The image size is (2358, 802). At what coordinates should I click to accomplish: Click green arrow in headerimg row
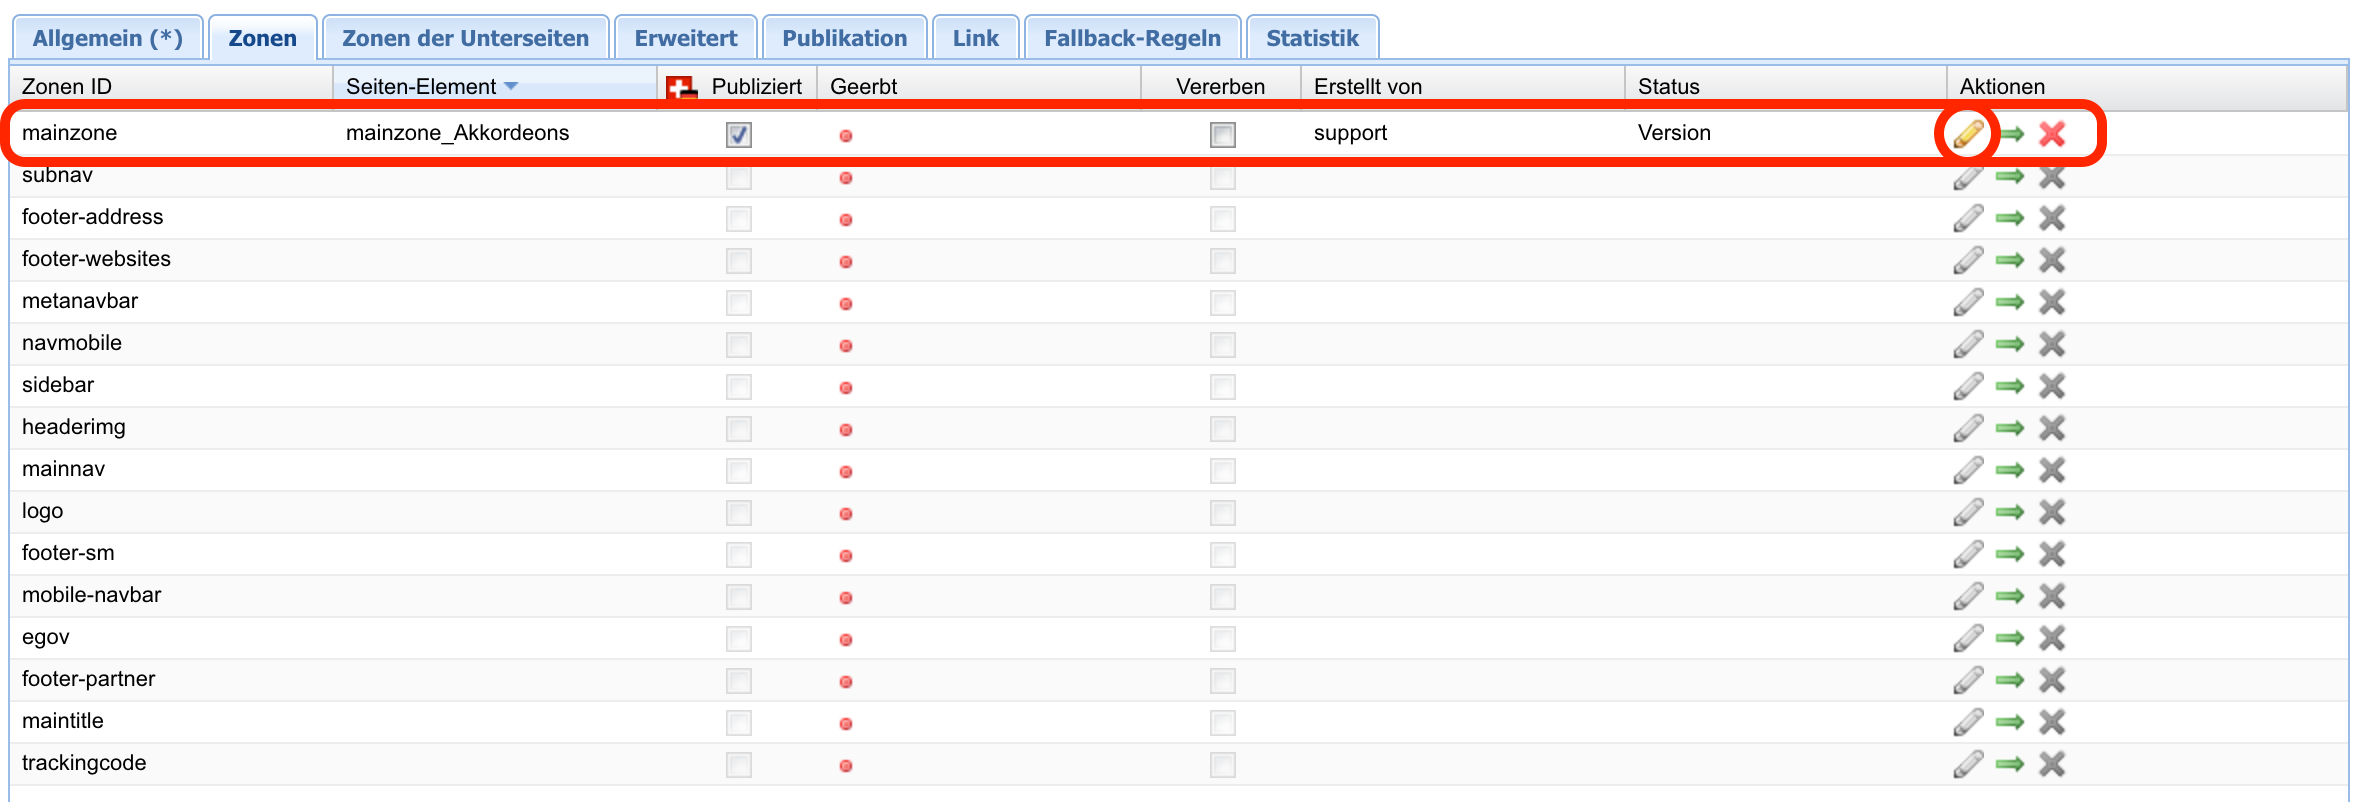[x=2010, y=428]
